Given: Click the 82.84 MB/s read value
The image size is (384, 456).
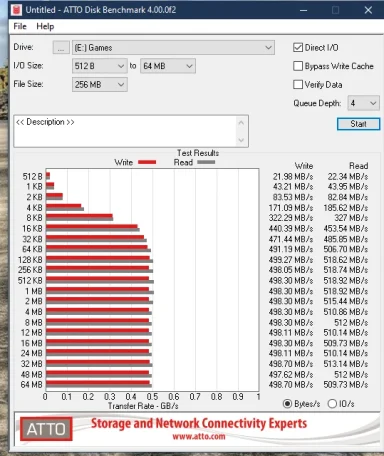Looking at the screenshot, I should click(348, 197).
